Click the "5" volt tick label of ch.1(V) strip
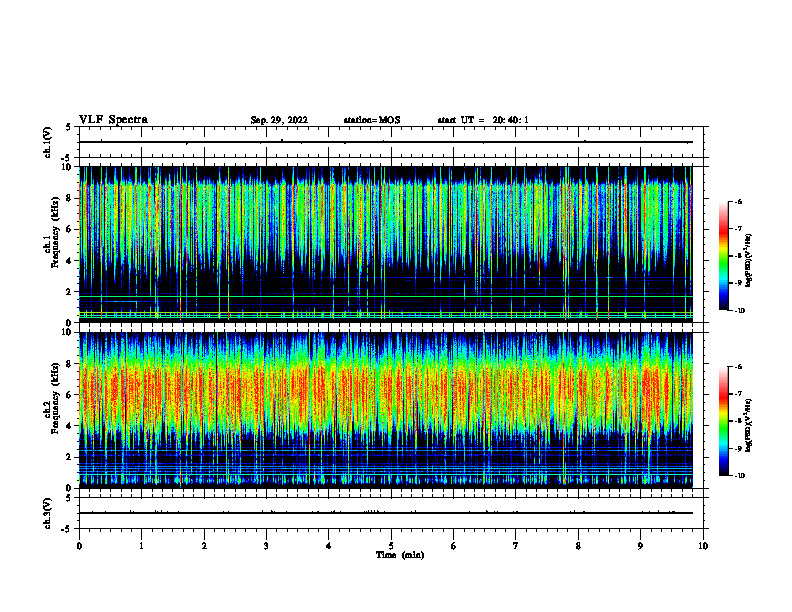 coord(69,127)
